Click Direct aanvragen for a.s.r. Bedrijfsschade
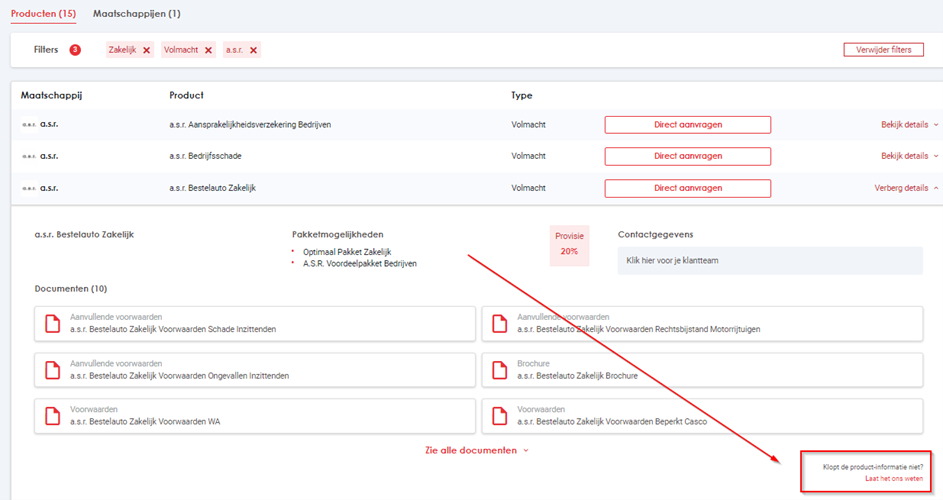 687,156
